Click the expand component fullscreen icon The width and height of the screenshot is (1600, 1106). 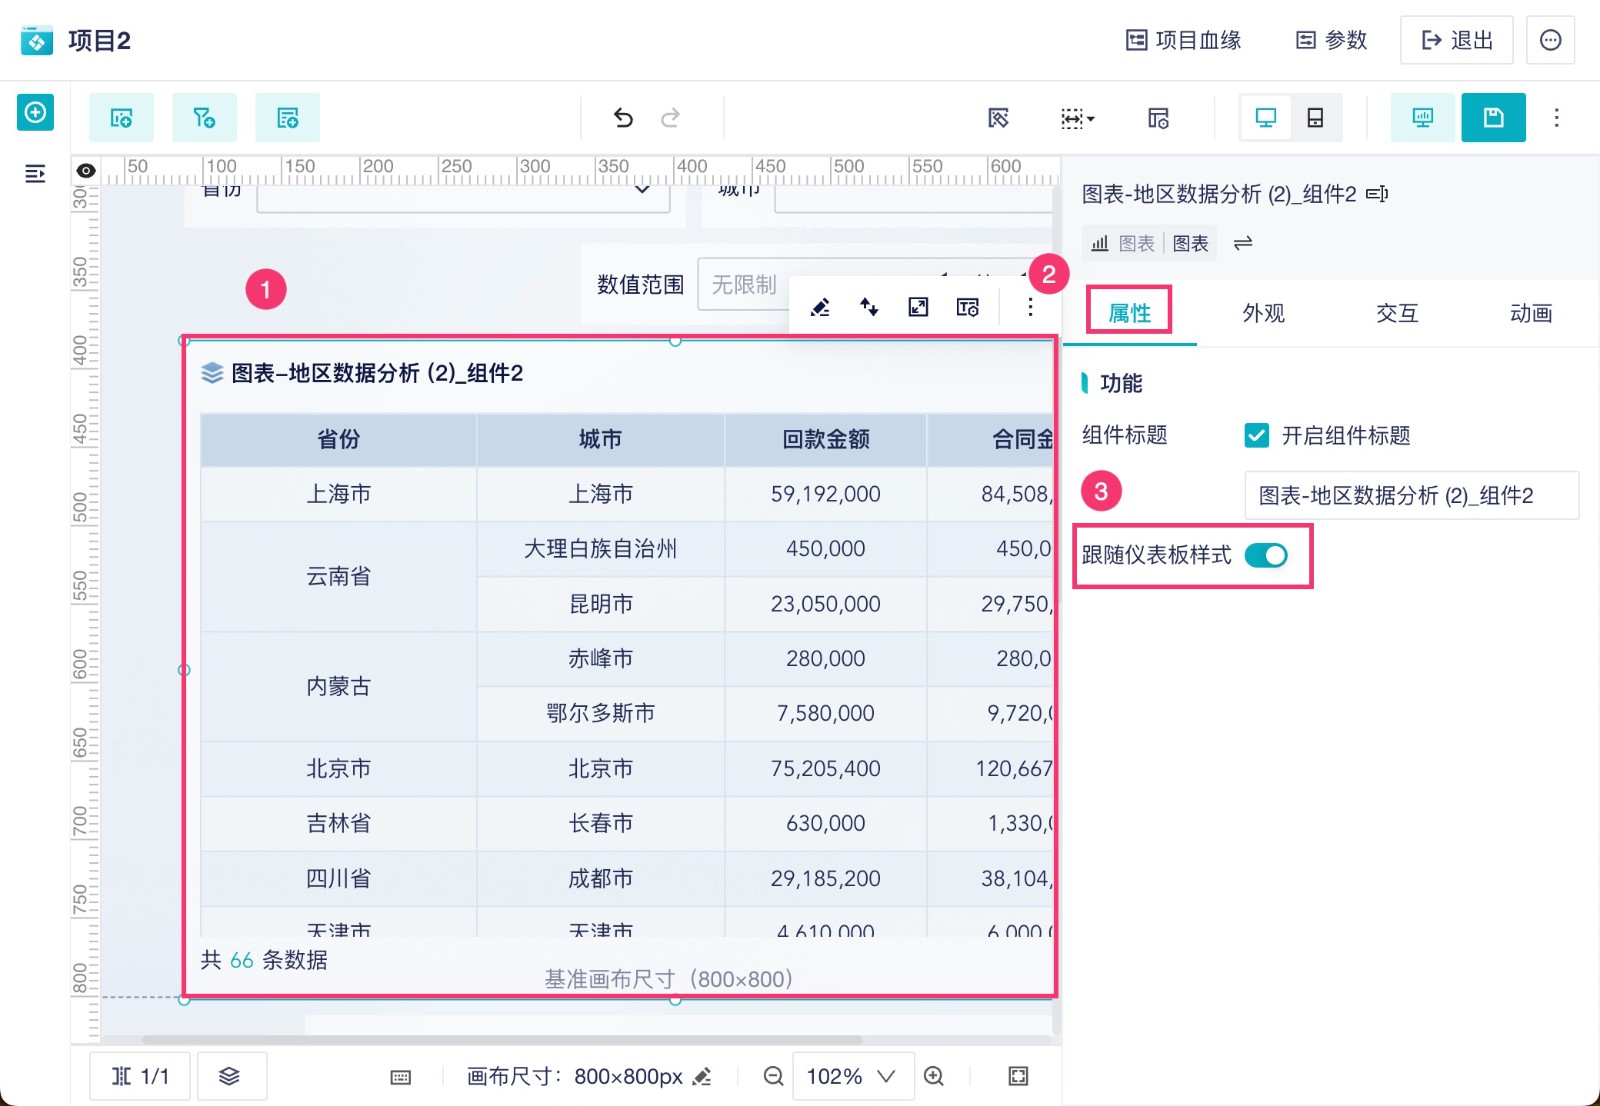pyautogui.click(x=918, y=307)
